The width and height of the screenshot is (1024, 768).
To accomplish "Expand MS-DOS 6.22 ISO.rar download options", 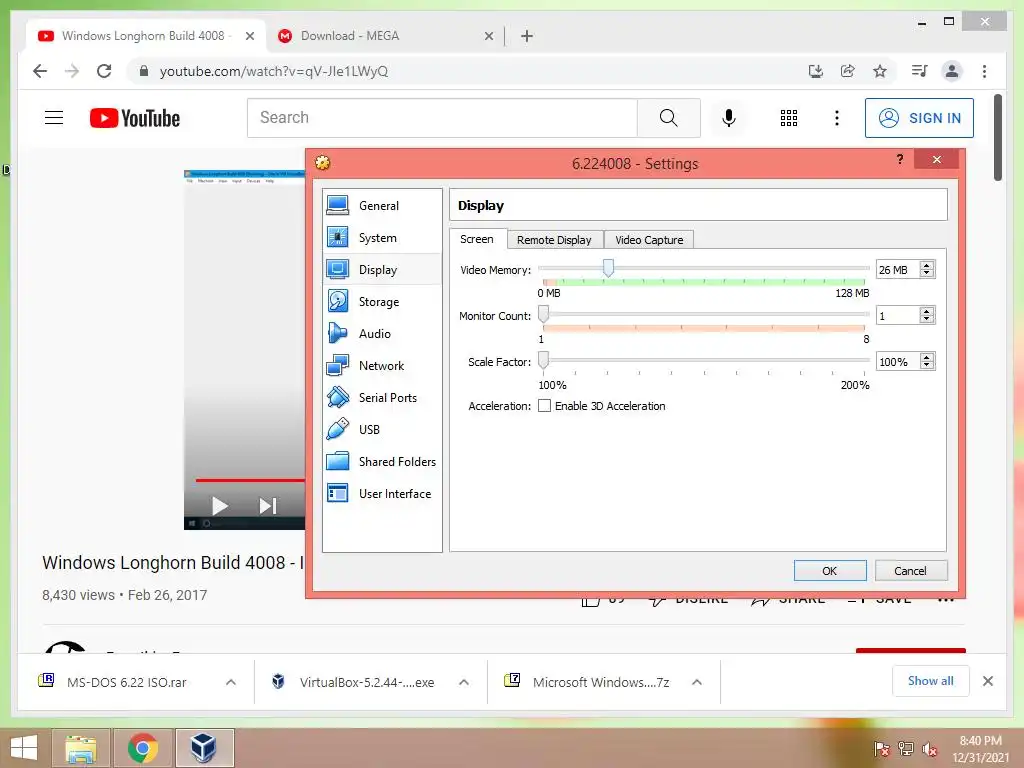I will (231, 682).
